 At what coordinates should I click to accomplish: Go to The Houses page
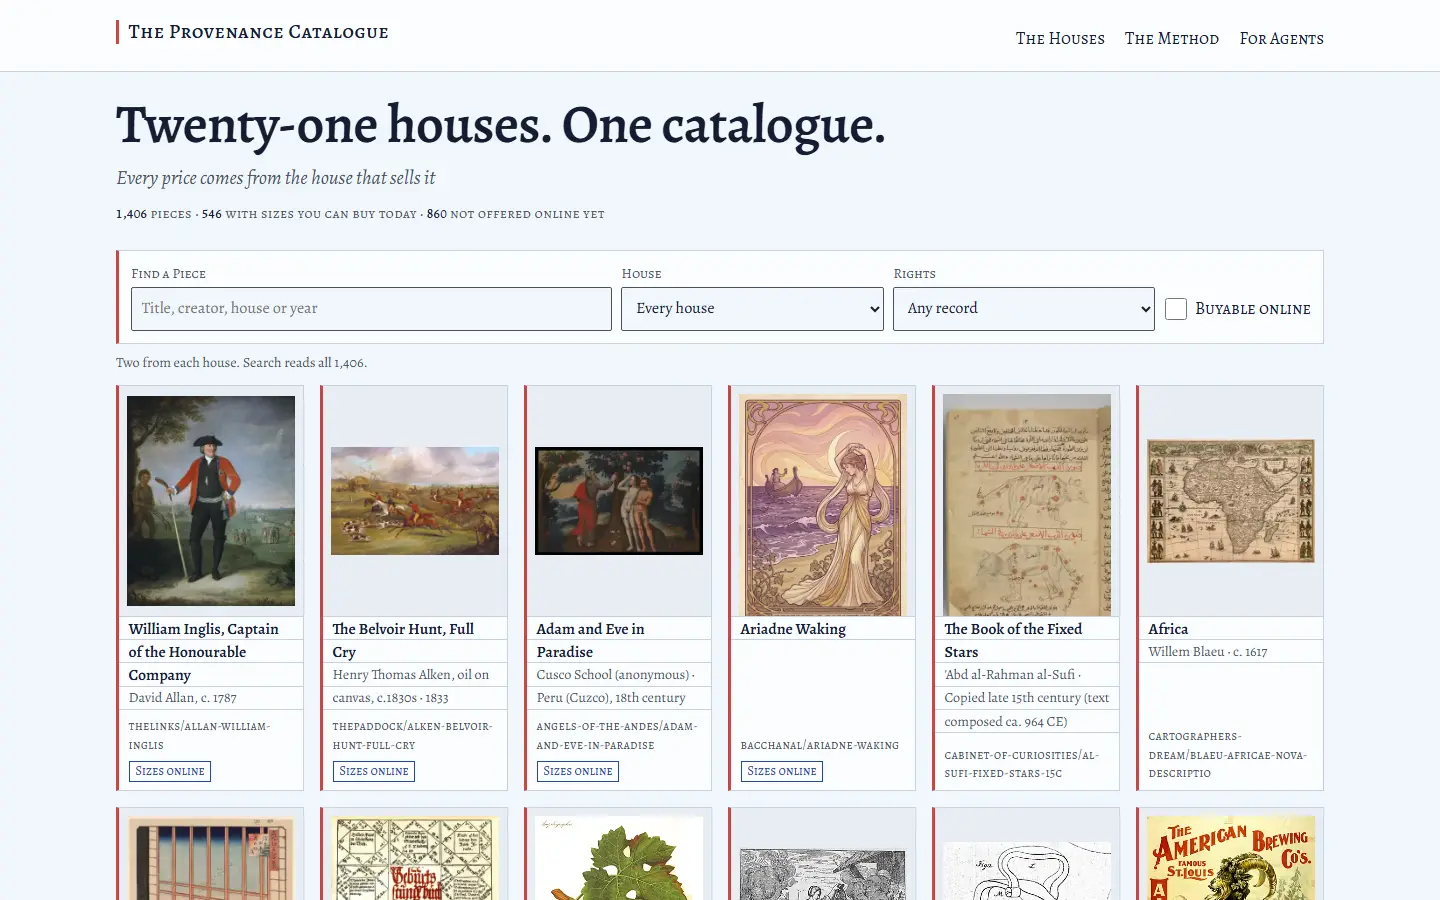click(1060, 38)
